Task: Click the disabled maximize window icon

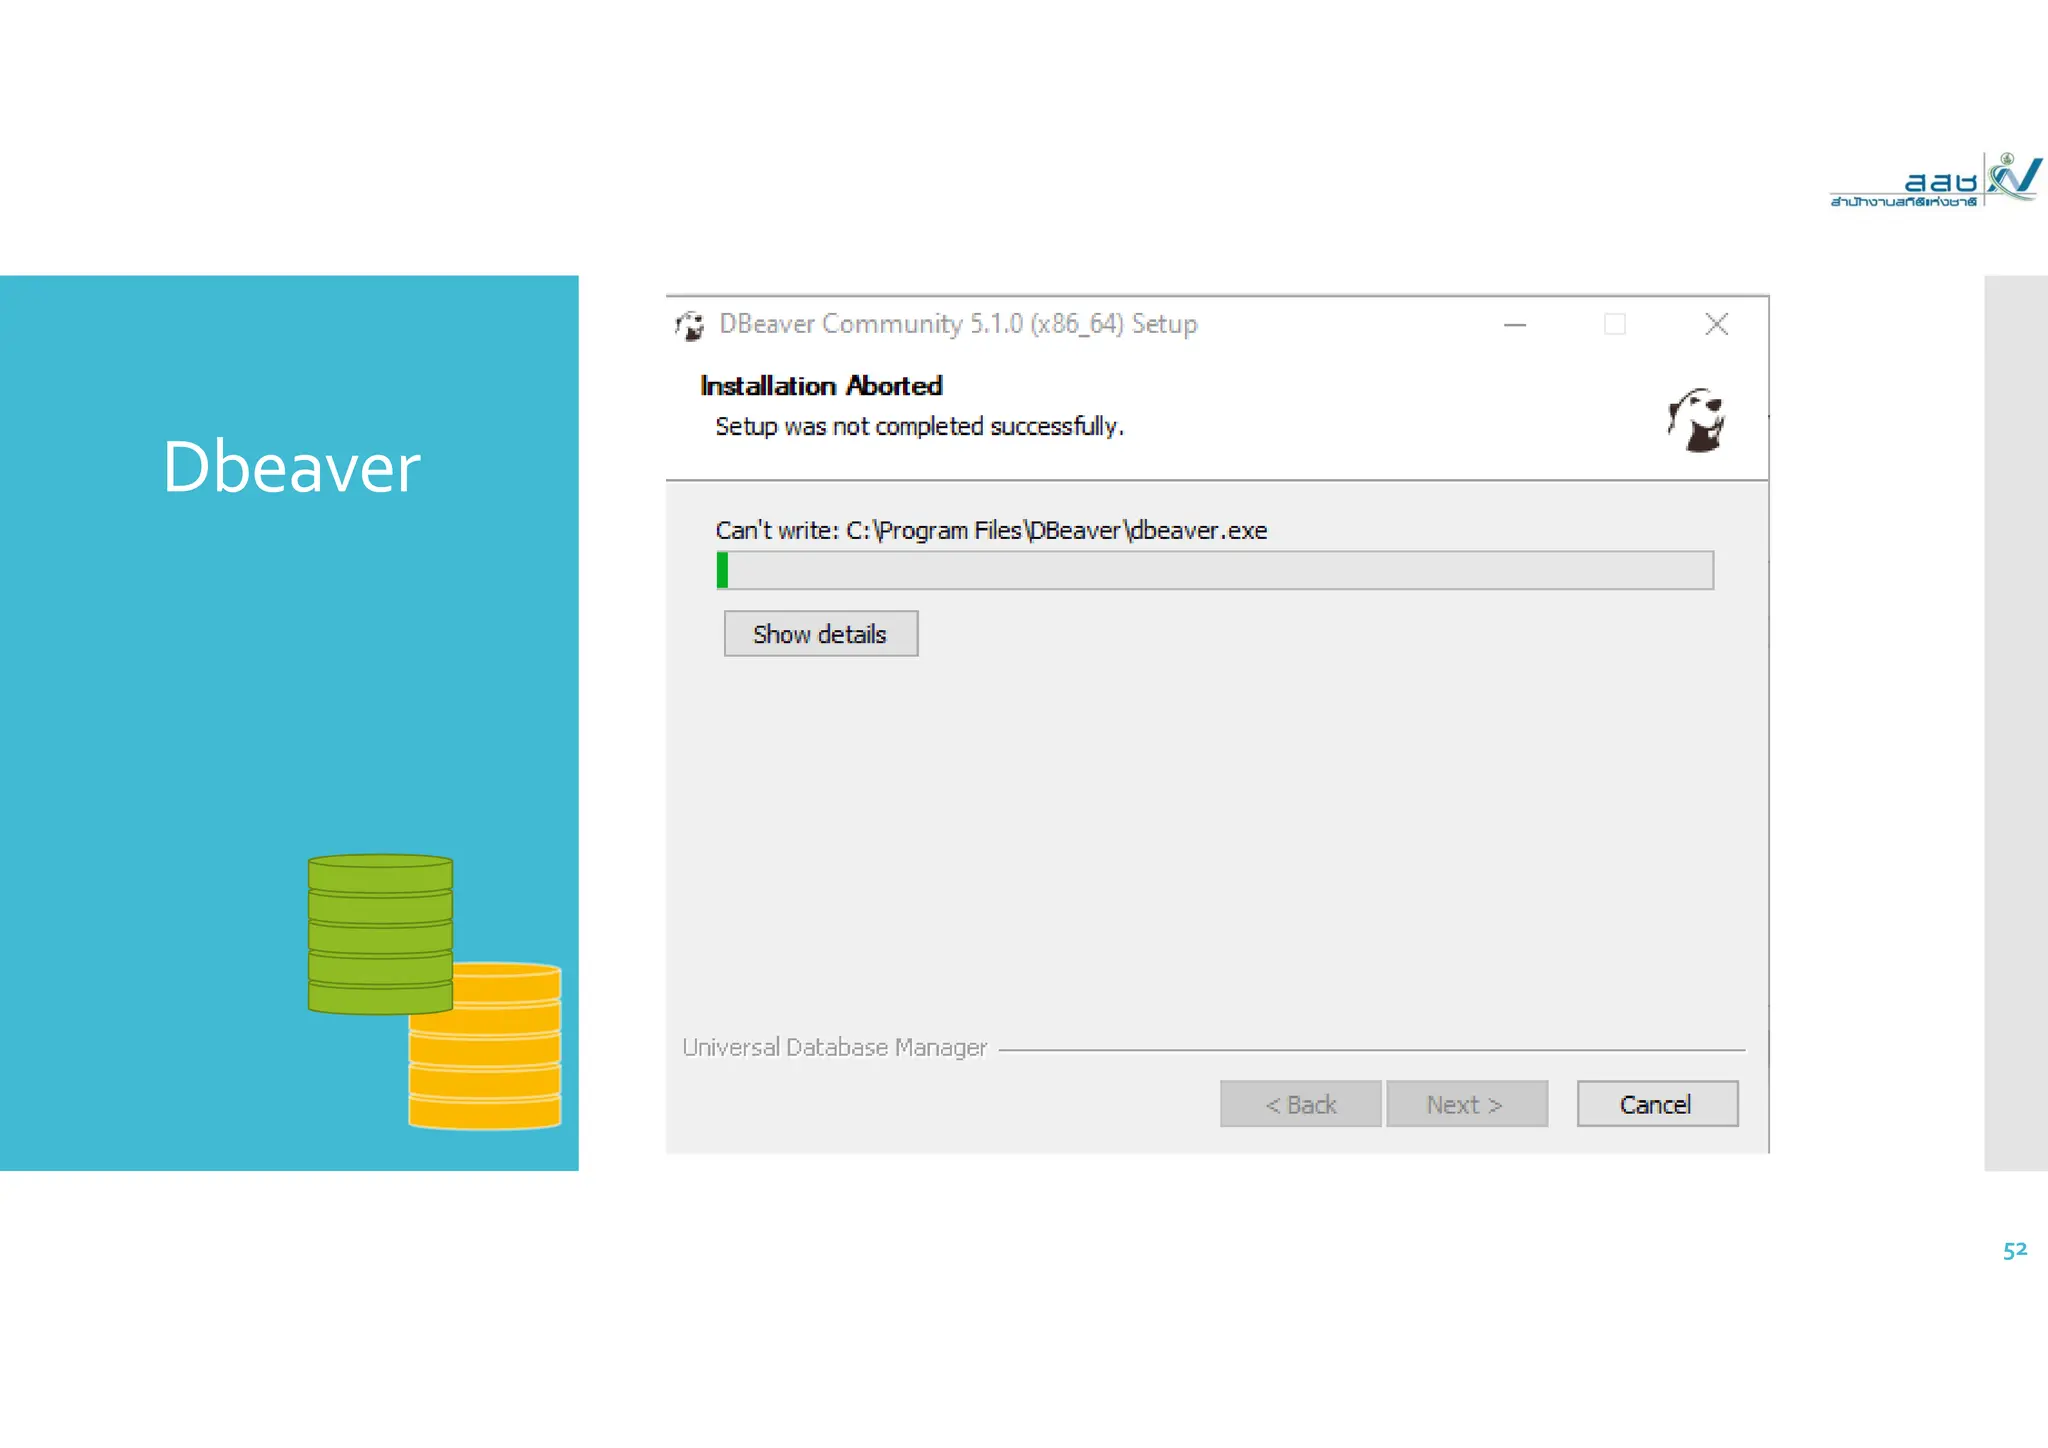Action: click(x=1614, y=325)
